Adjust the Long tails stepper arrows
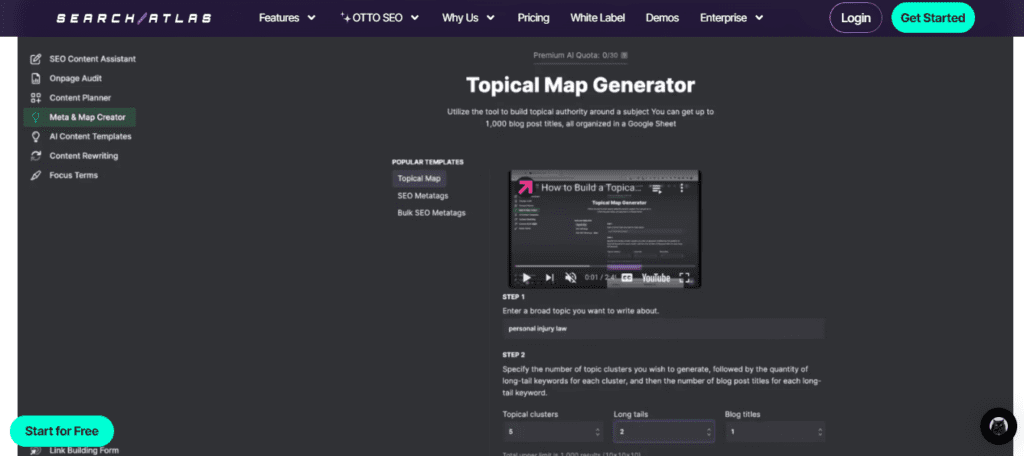The width and height of the screenshot is (1024, 456). 709,432
